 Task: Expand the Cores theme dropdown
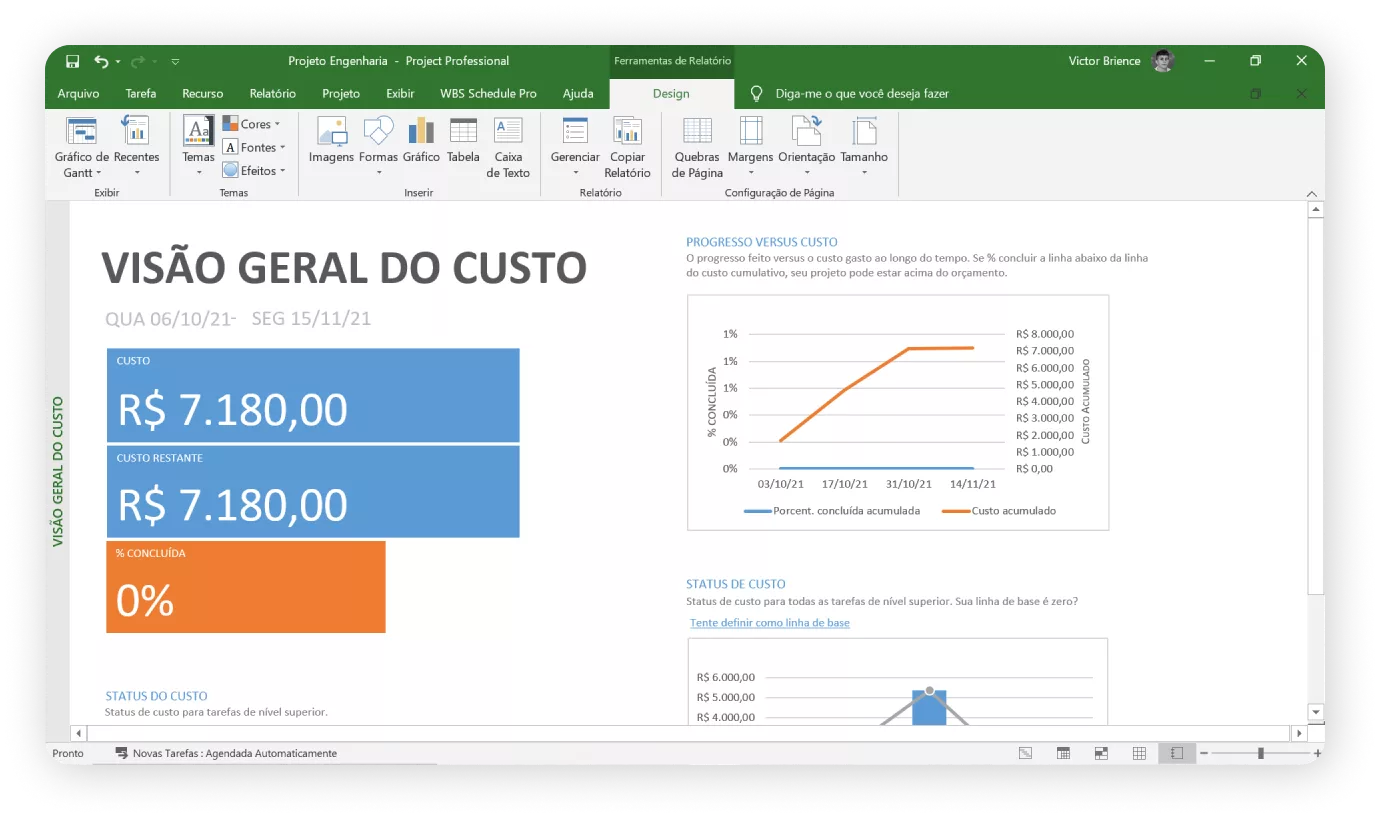252,124
